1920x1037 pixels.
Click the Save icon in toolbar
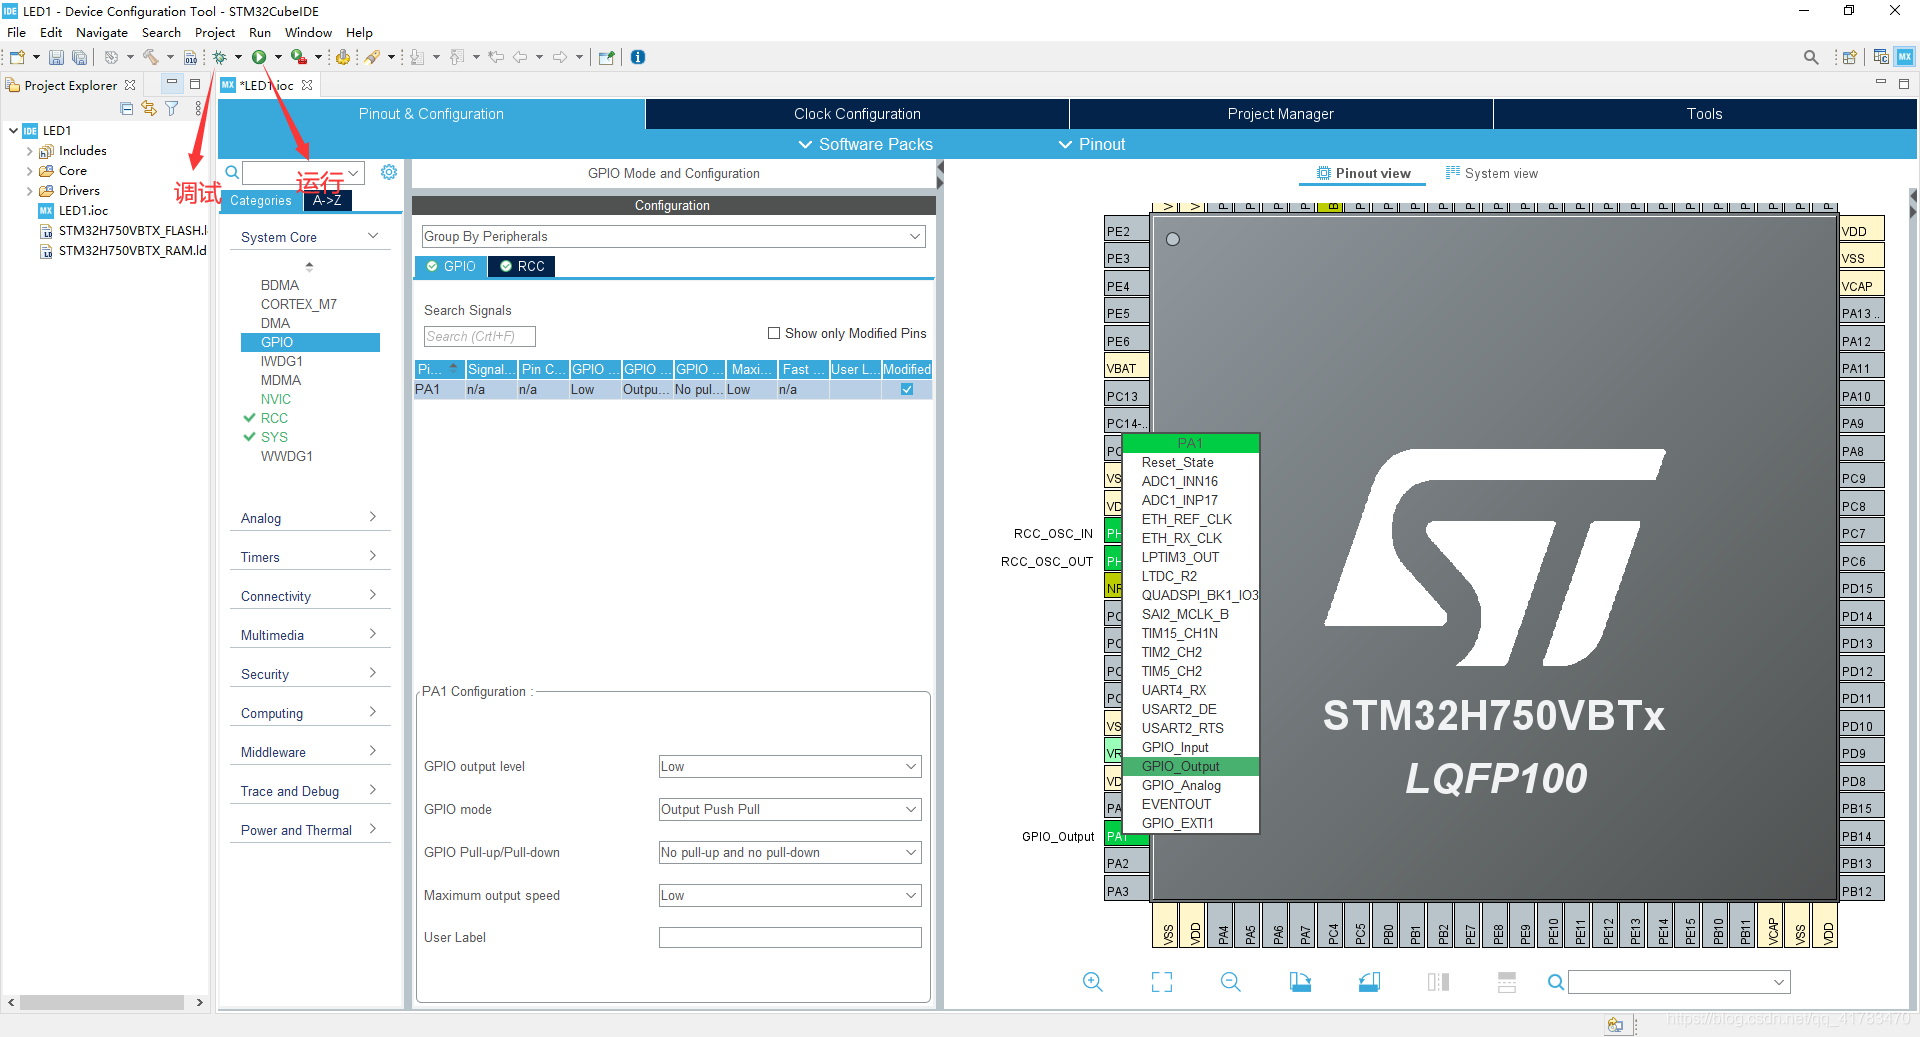(x=56, y=57)
